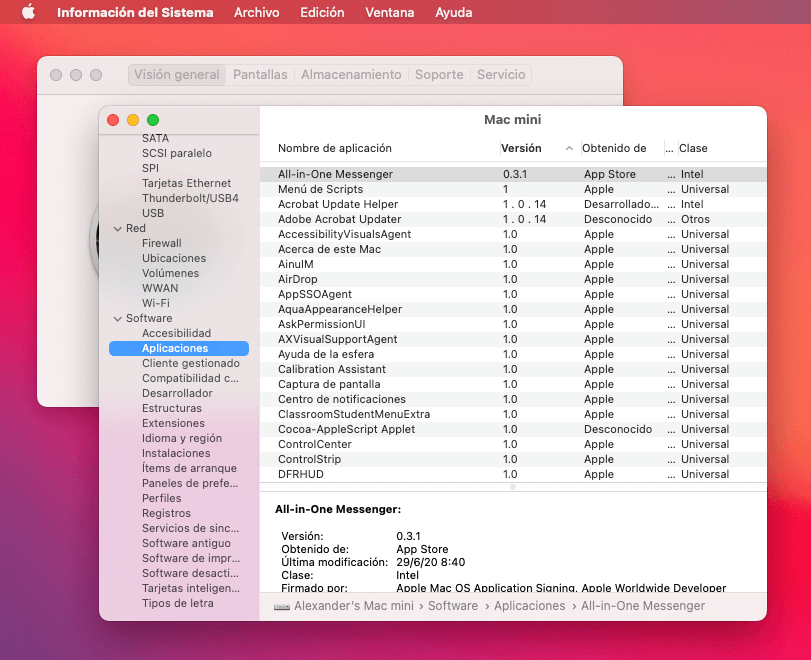Sort by Obtenido de column header
The width and height of the screenshot is (811, 660).
coord(614,148)
